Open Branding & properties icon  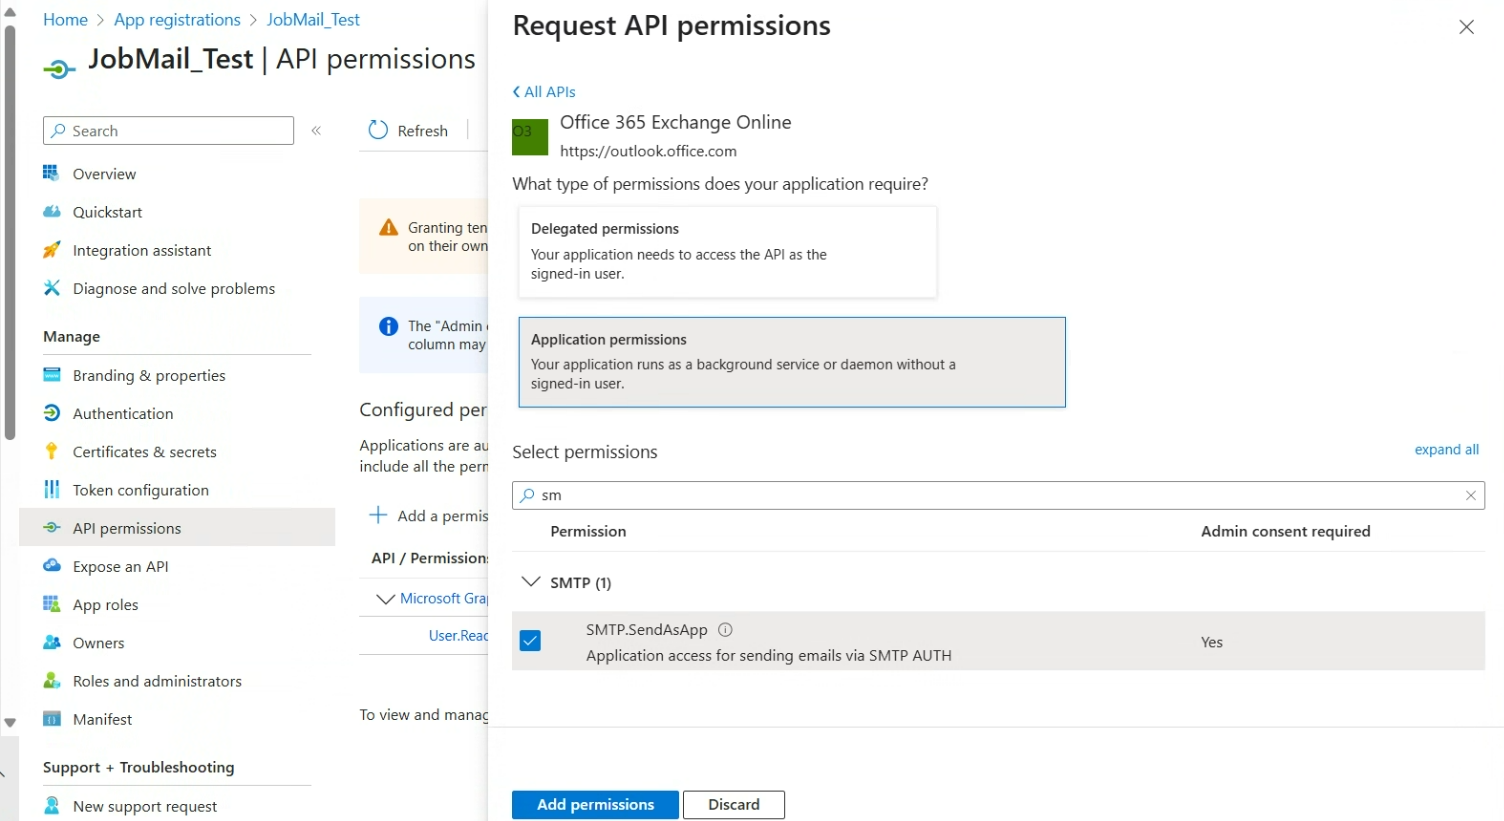click(x=52, y=375)
